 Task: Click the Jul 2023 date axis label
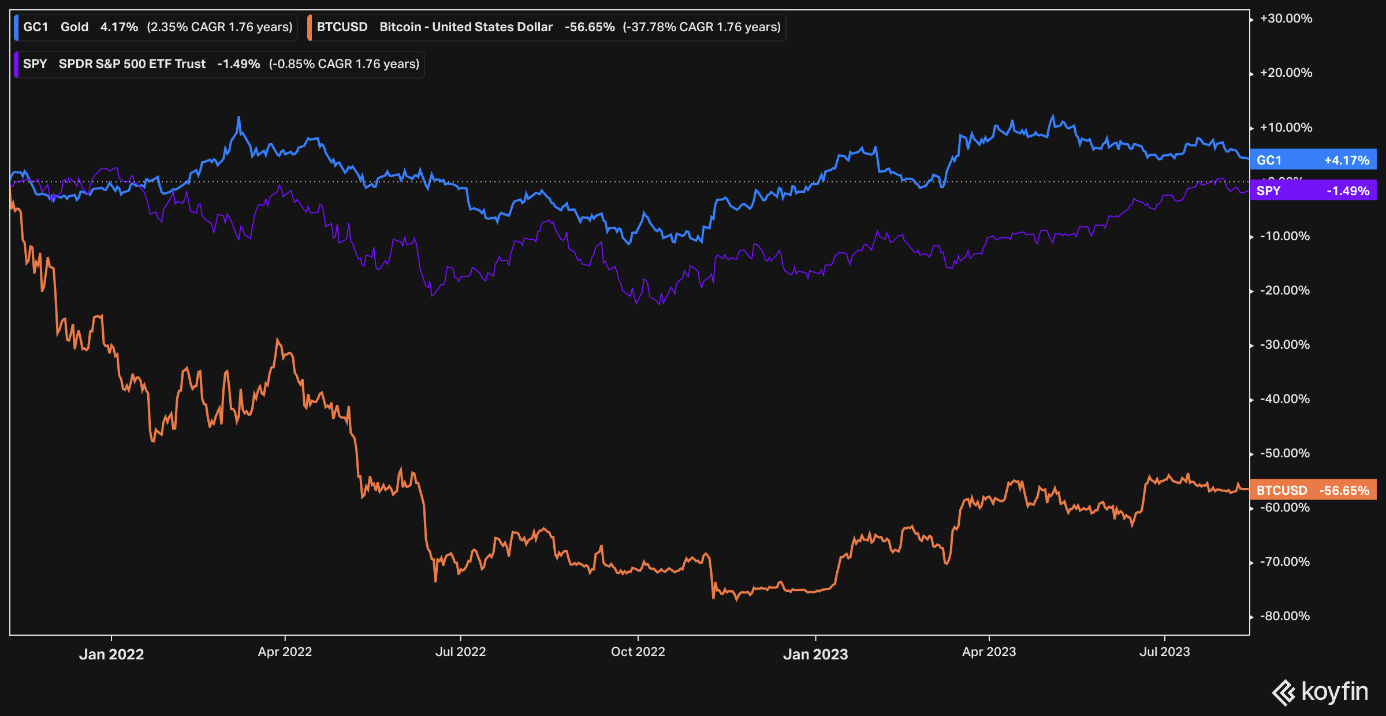1164,652
